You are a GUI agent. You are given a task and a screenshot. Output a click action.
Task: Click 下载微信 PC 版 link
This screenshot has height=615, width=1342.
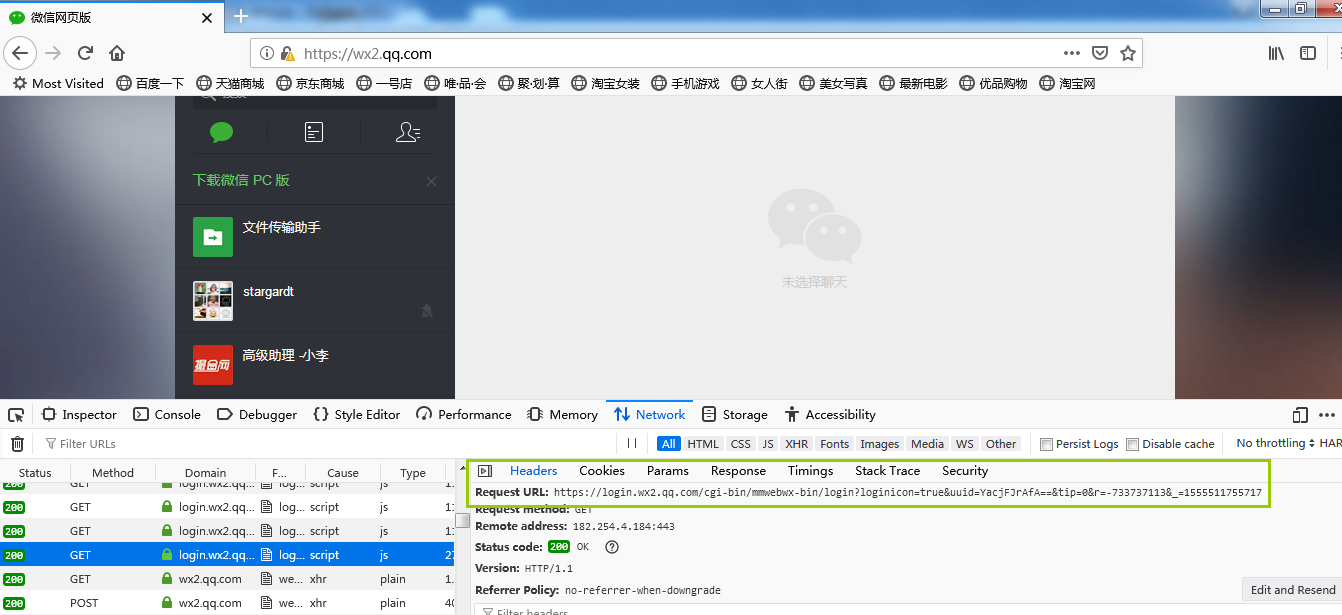point(241,180)
